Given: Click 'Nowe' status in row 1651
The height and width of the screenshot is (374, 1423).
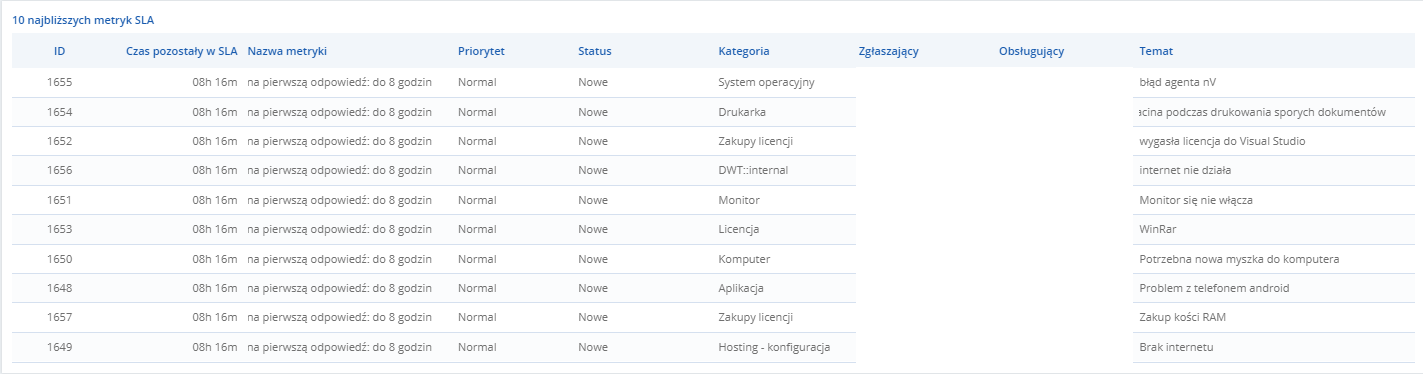Looking at the screenshot, I should tap(593, 200).
